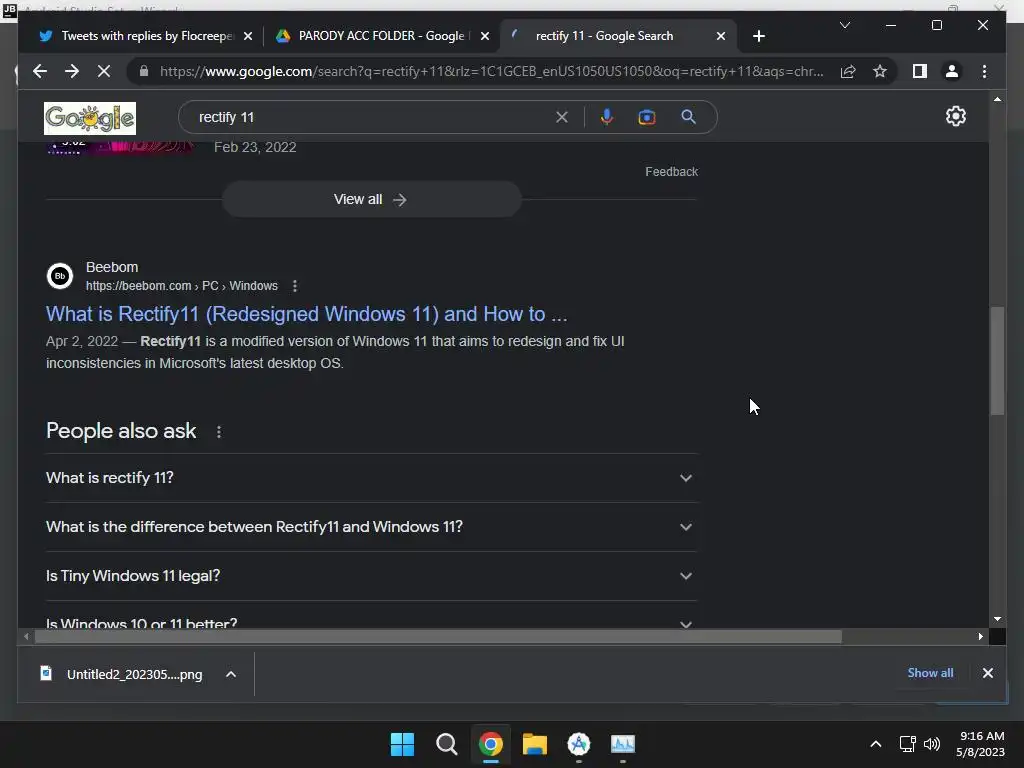The width and height of the screenshot is (1024, 768).
Task: Start voice search with microphone
Action: tap(607, 117)
